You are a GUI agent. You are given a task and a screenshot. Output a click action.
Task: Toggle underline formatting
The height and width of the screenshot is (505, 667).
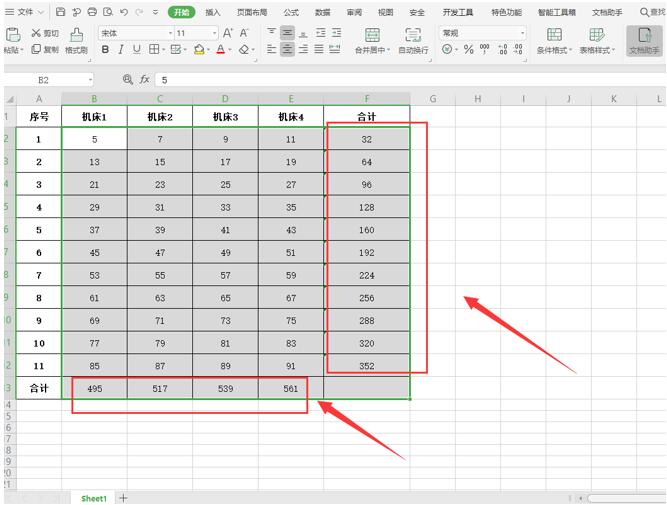tap(137, 50)
